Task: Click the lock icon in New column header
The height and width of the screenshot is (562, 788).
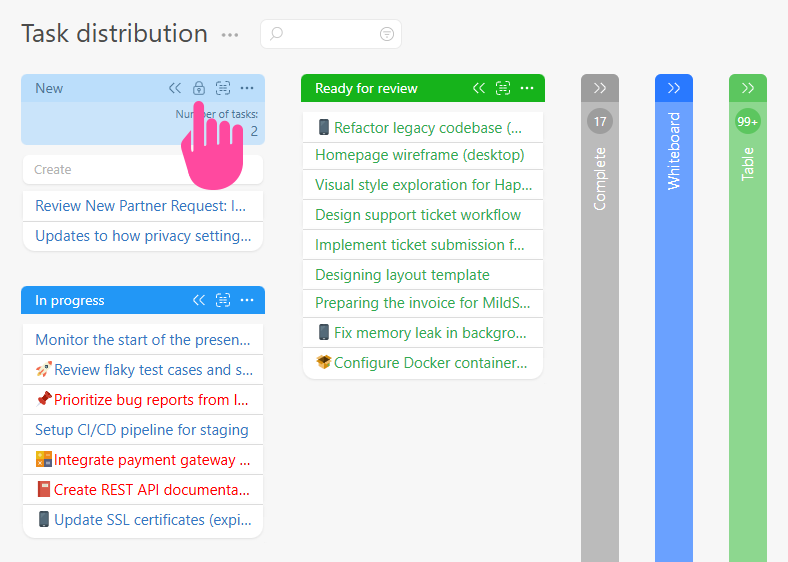Action: coord(199,88)
